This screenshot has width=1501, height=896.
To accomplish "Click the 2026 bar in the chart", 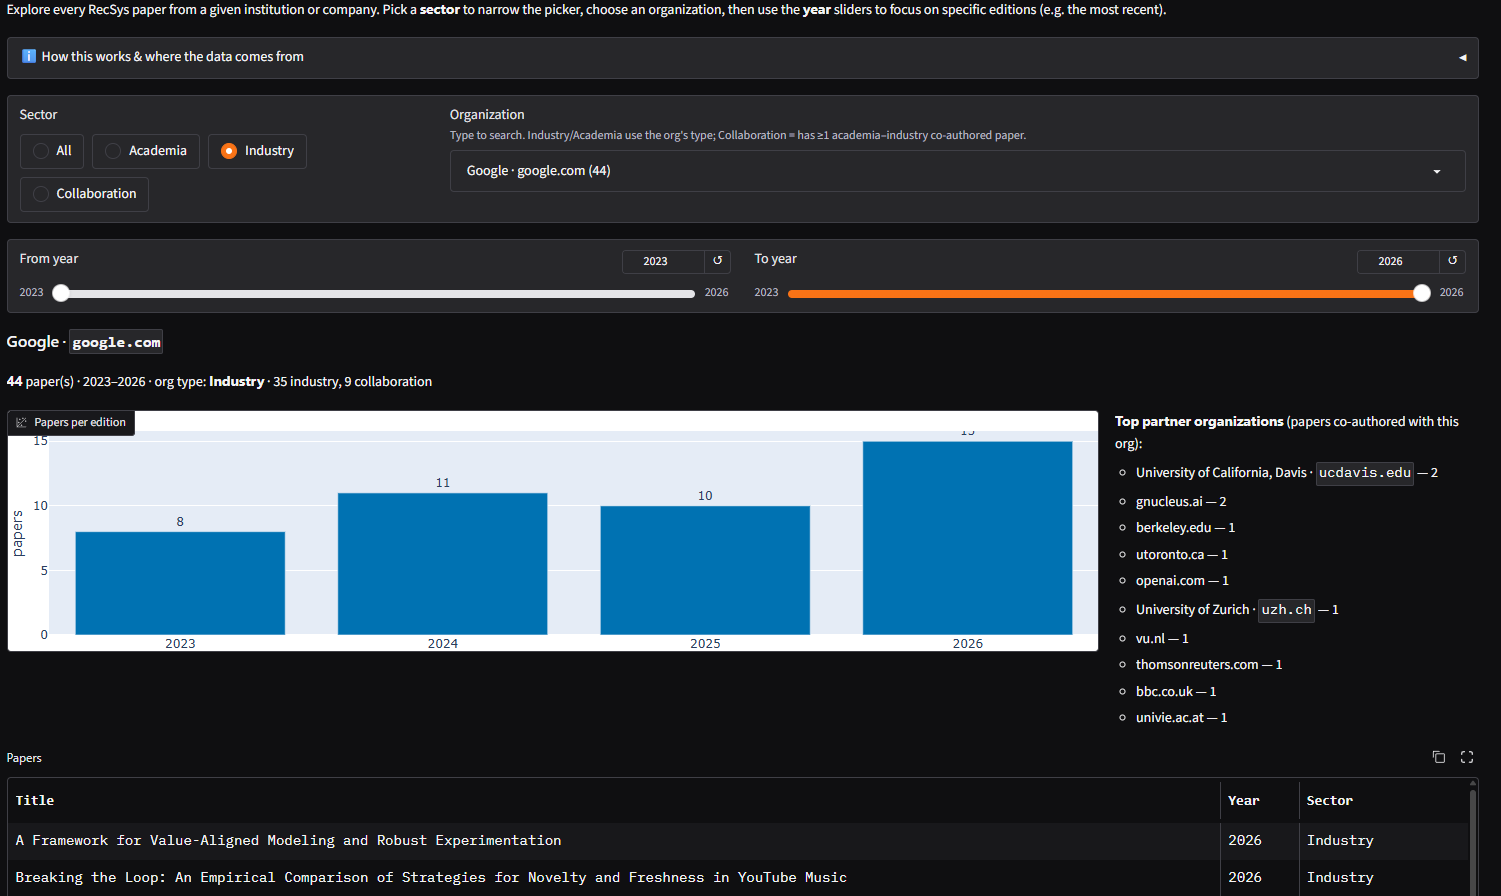I will [968, 538].
